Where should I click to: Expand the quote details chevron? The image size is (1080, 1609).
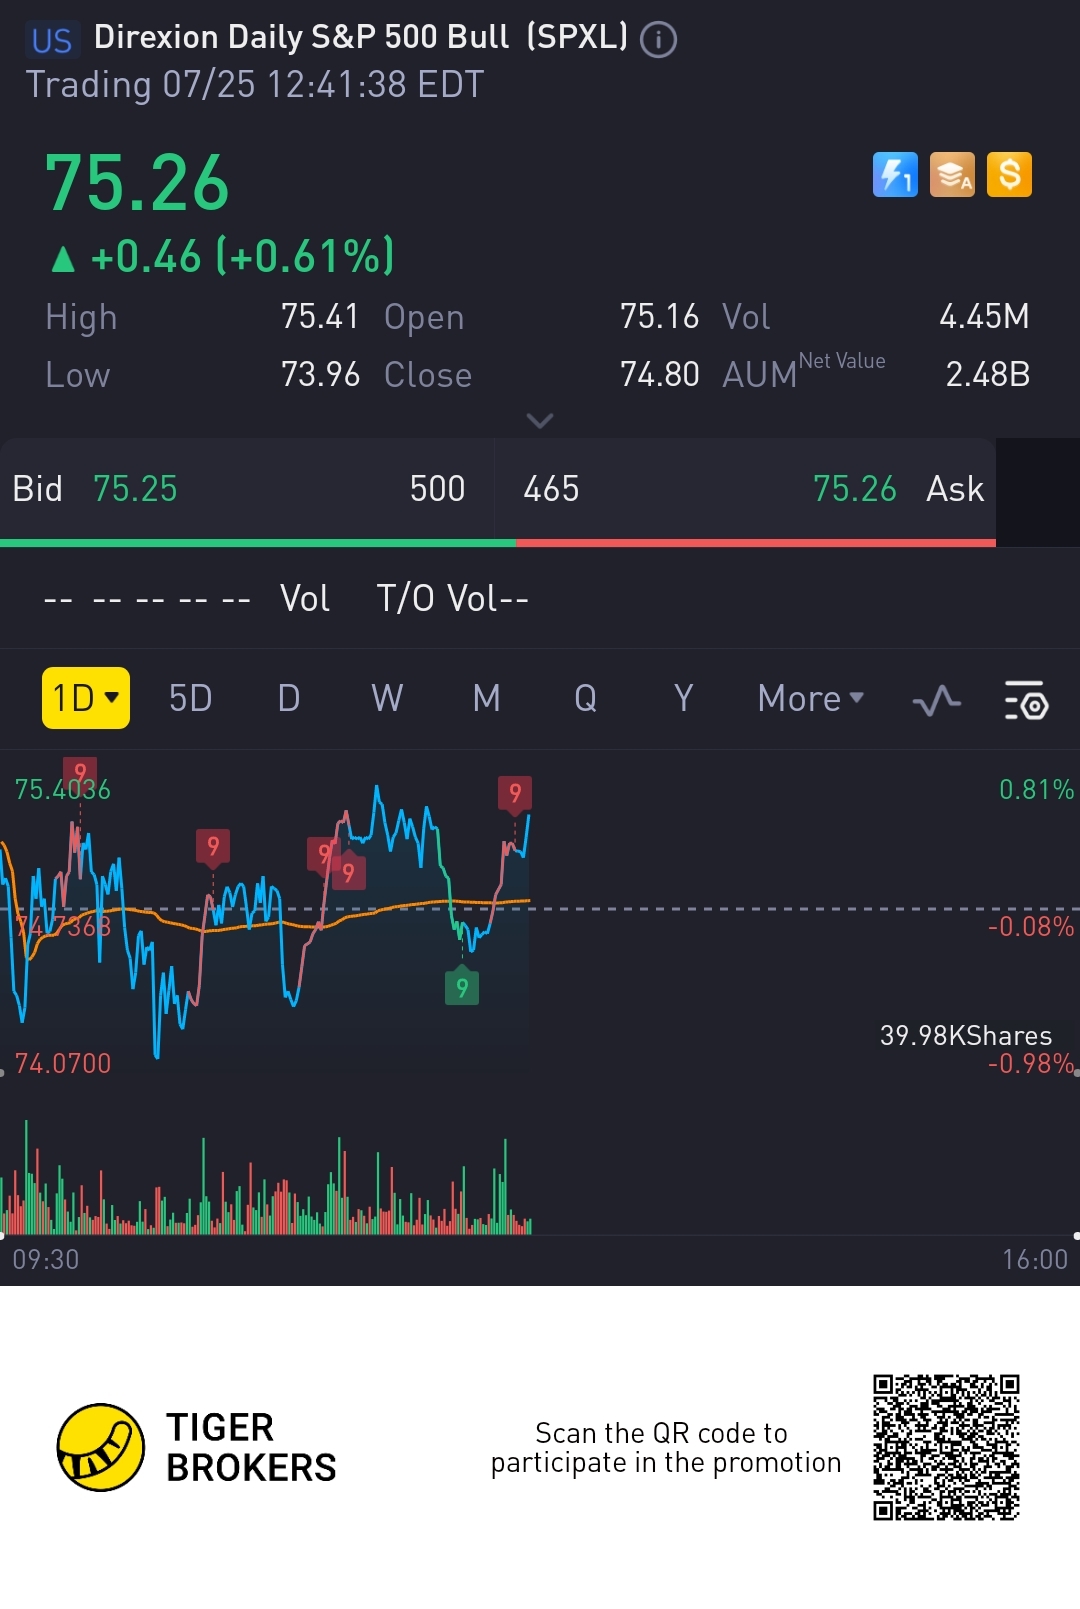pyautogui.click(x=540, y=421)
